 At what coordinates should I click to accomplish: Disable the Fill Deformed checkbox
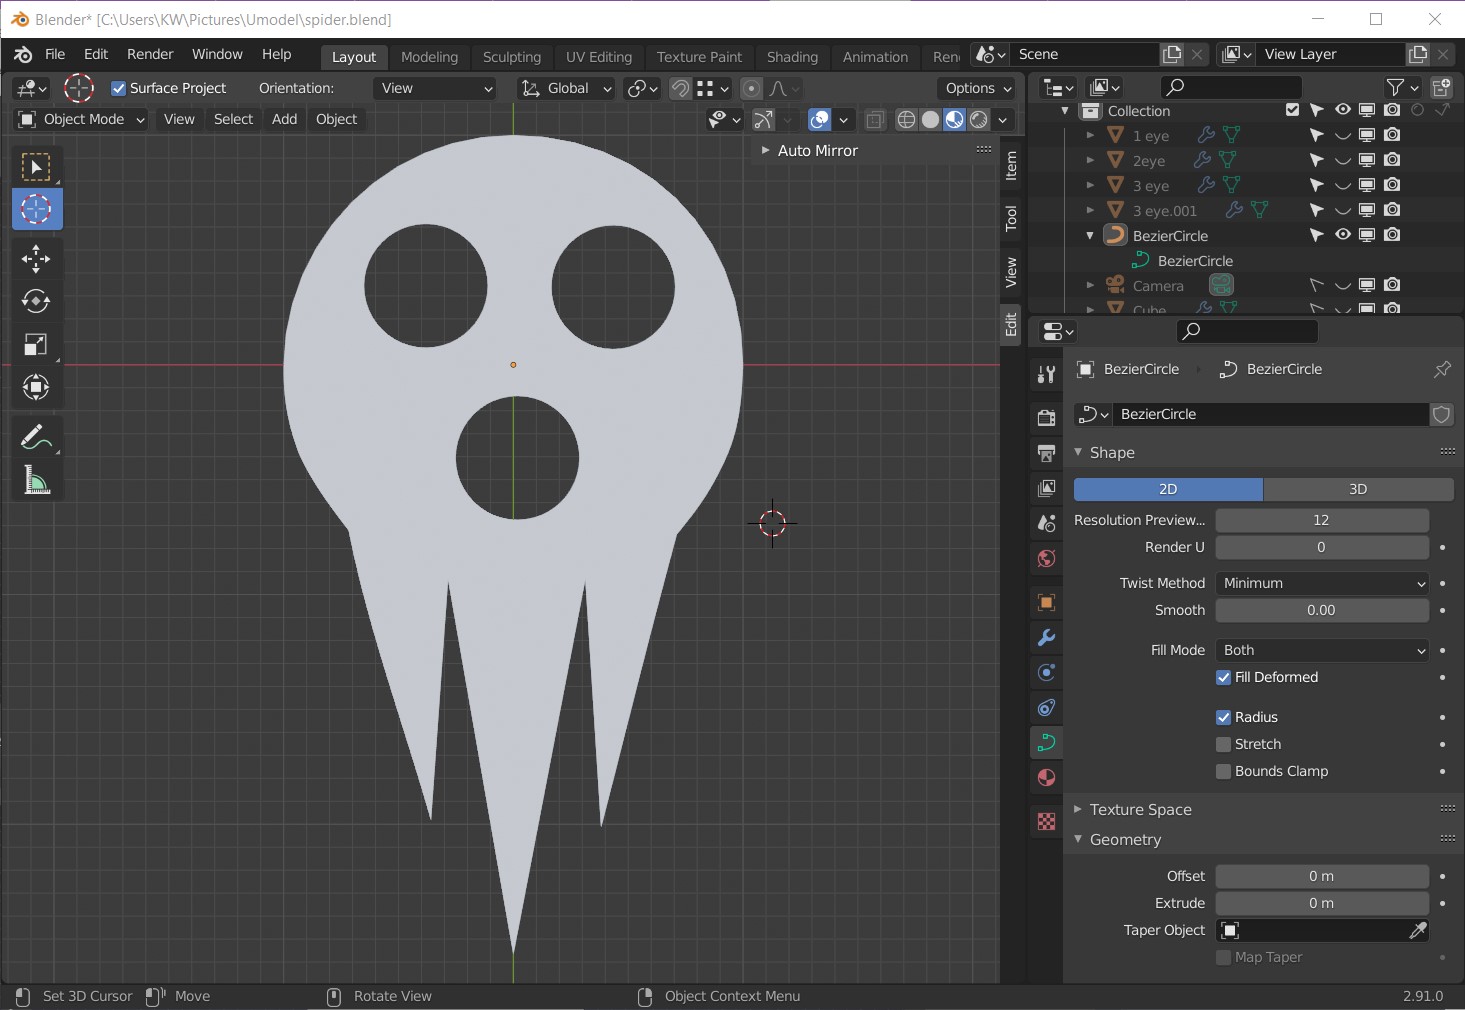point(1223,677)
